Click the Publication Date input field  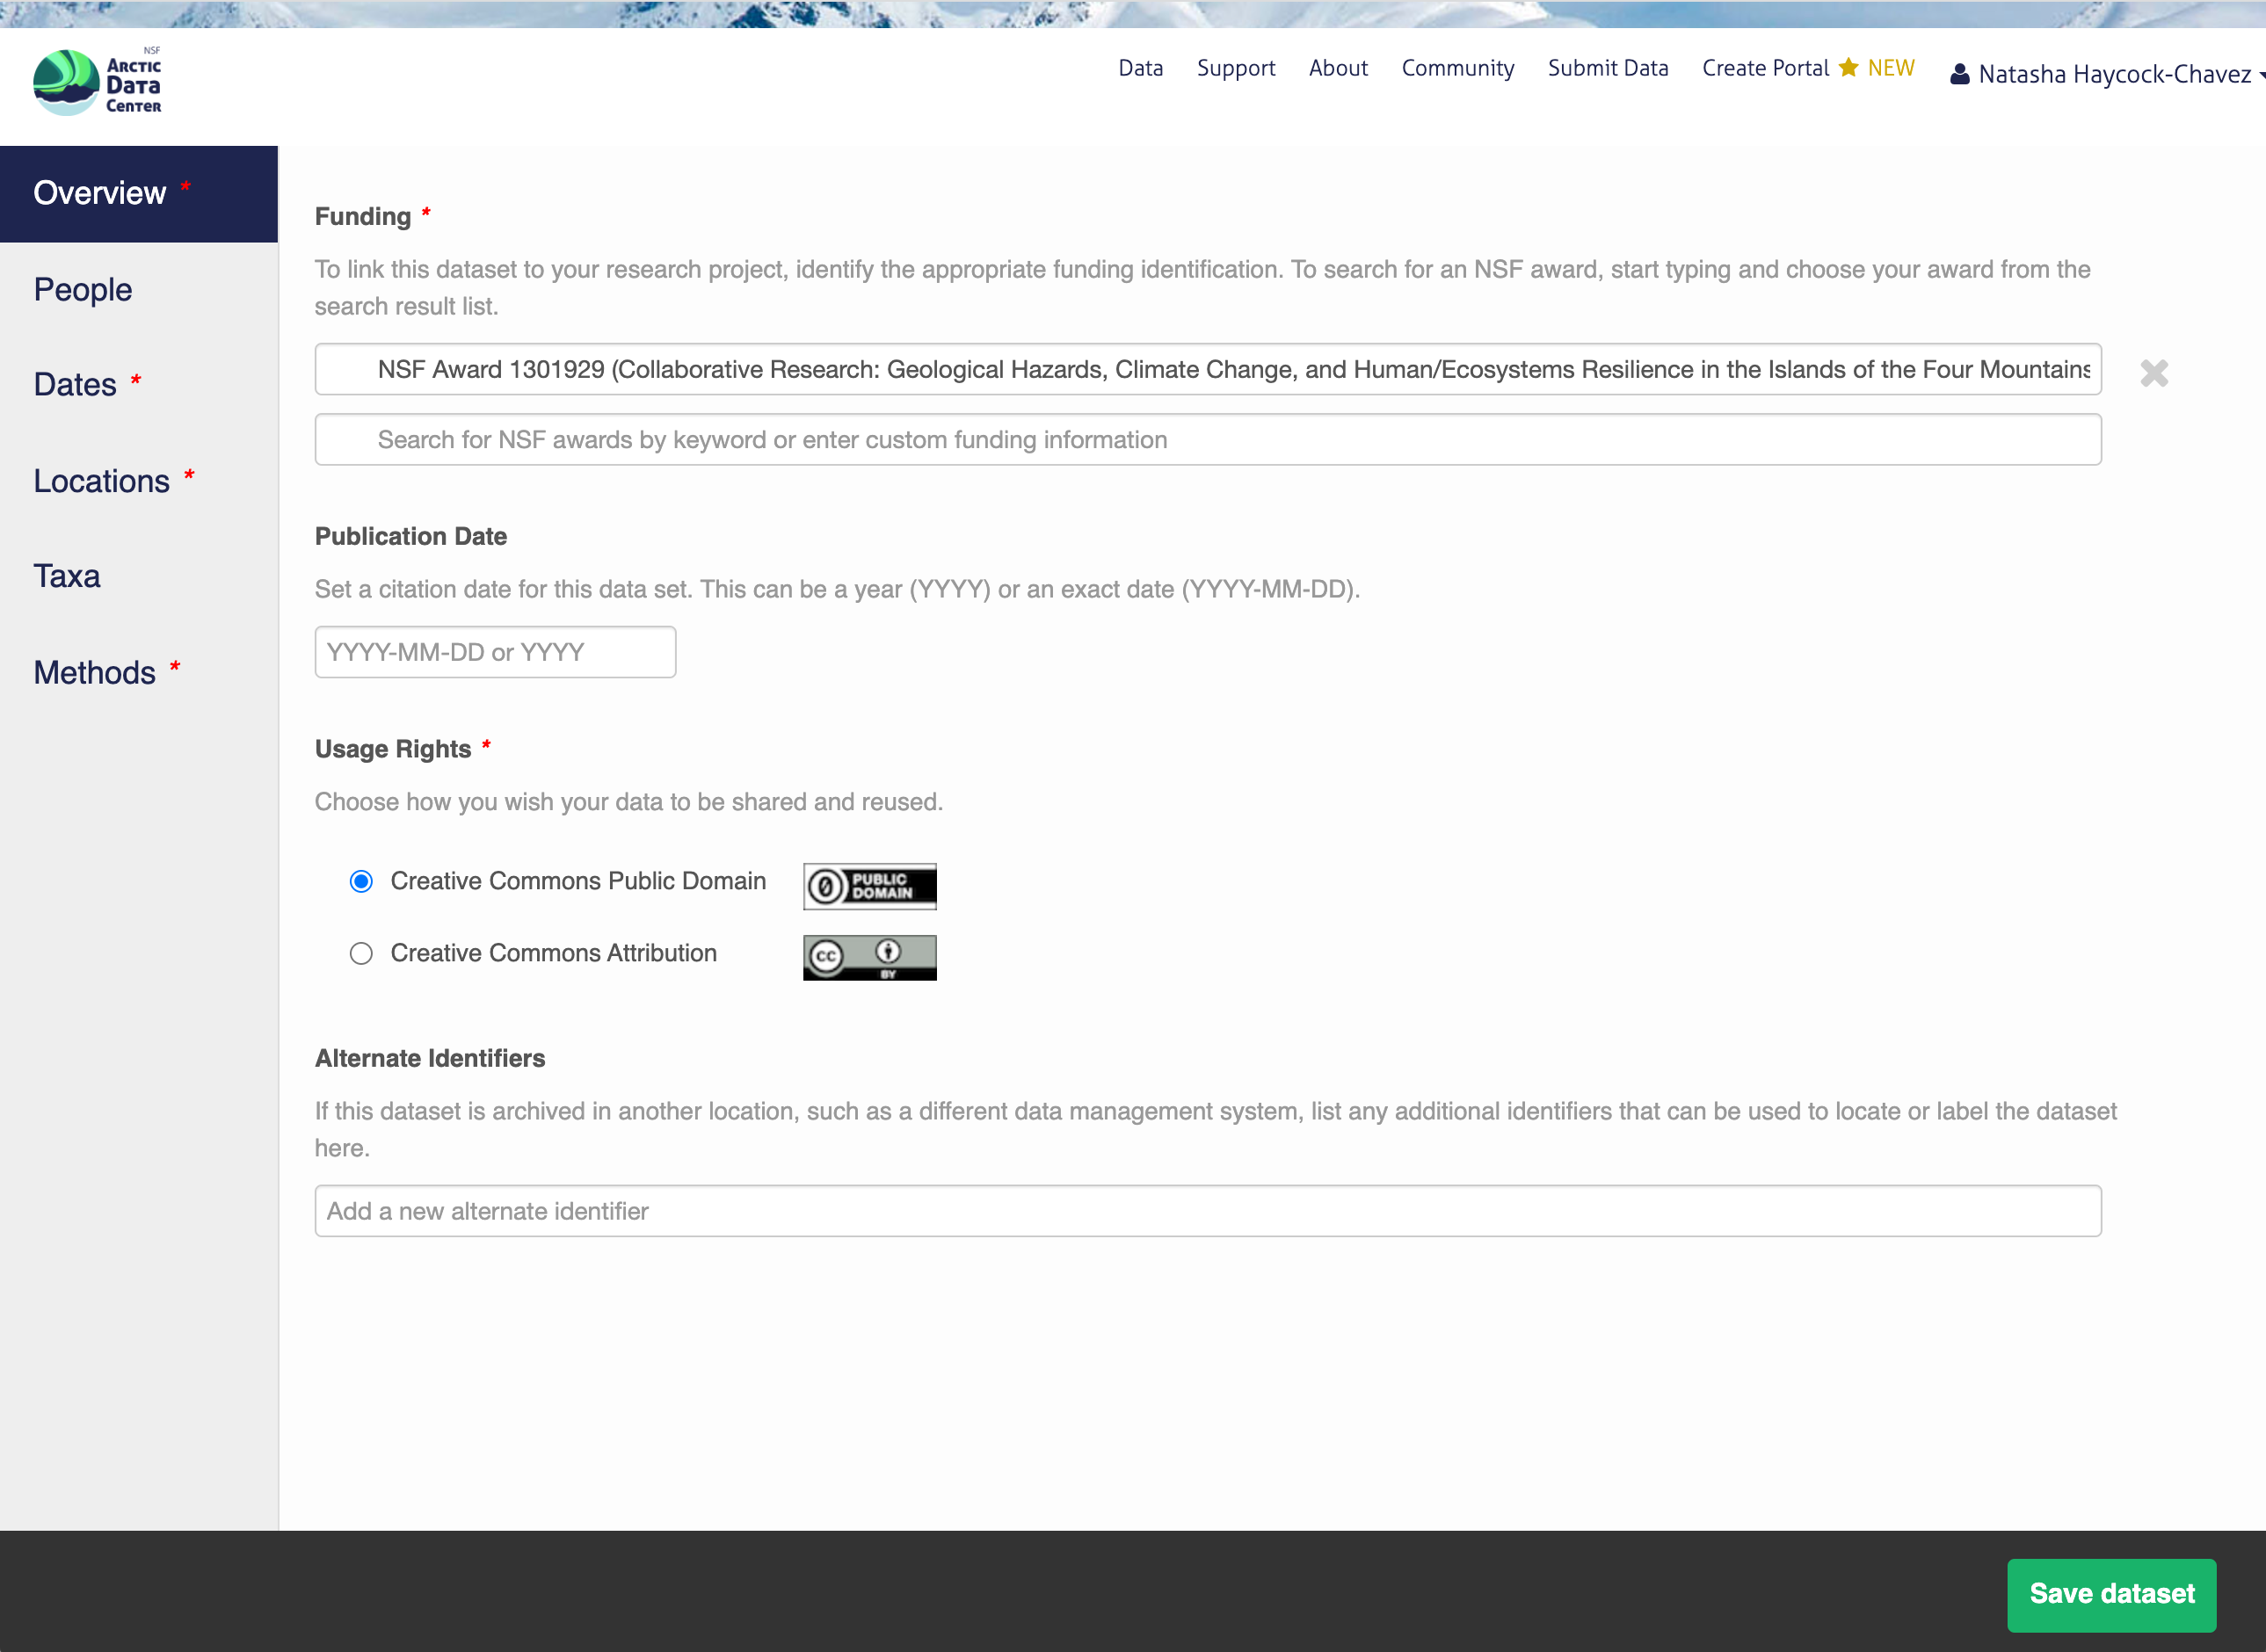495,652
